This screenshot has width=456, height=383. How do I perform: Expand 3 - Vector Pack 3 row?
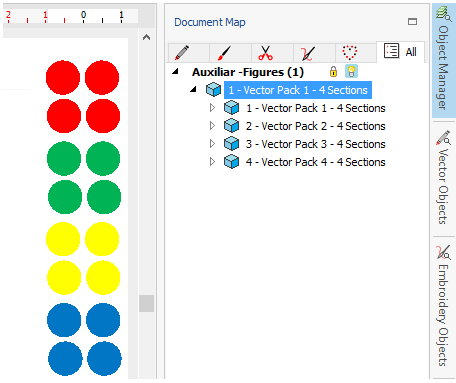click(212, 144)
